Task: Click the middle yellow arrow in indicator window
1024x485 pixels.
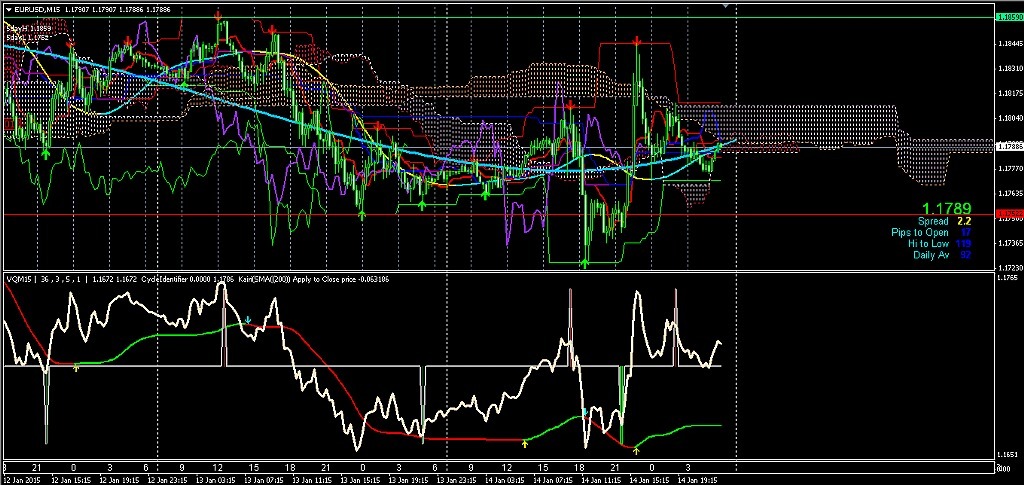Action: coord(527,441)
